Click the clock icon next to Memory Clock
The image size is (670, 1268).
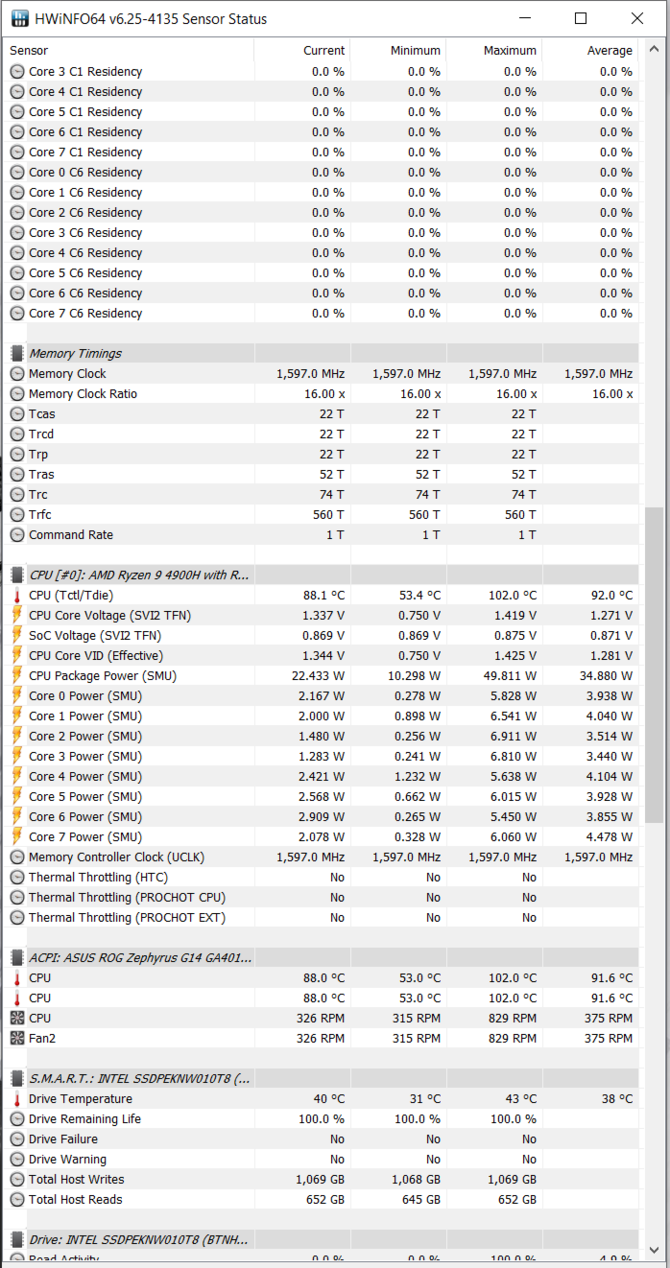[17, 374]
